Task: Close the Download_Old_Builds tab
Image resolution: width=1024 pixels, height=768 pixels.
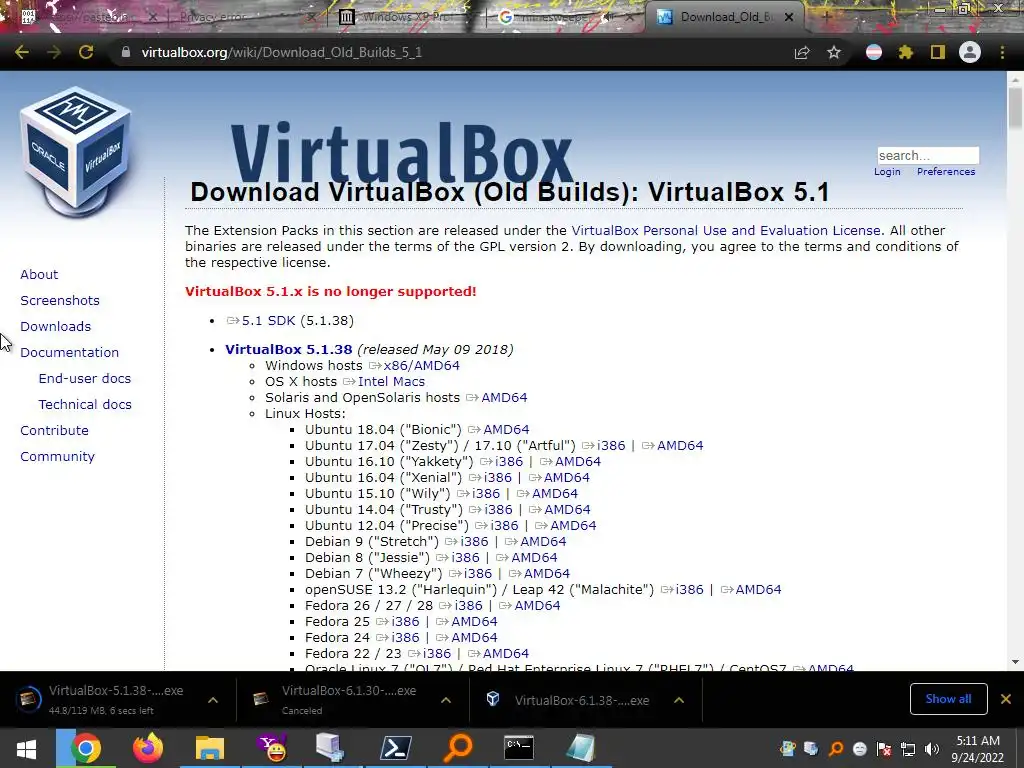Action: coord(789,17)
